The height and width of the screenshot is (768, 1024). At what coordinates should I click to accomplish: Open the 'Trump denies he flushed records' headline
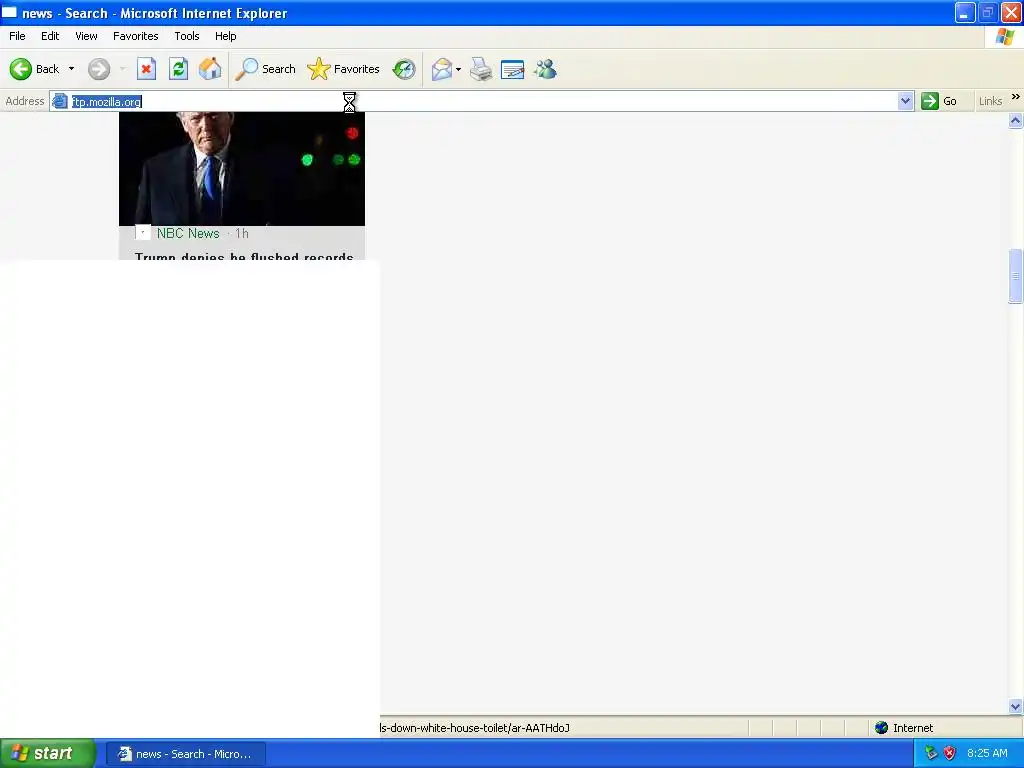(x=244, y=256)
